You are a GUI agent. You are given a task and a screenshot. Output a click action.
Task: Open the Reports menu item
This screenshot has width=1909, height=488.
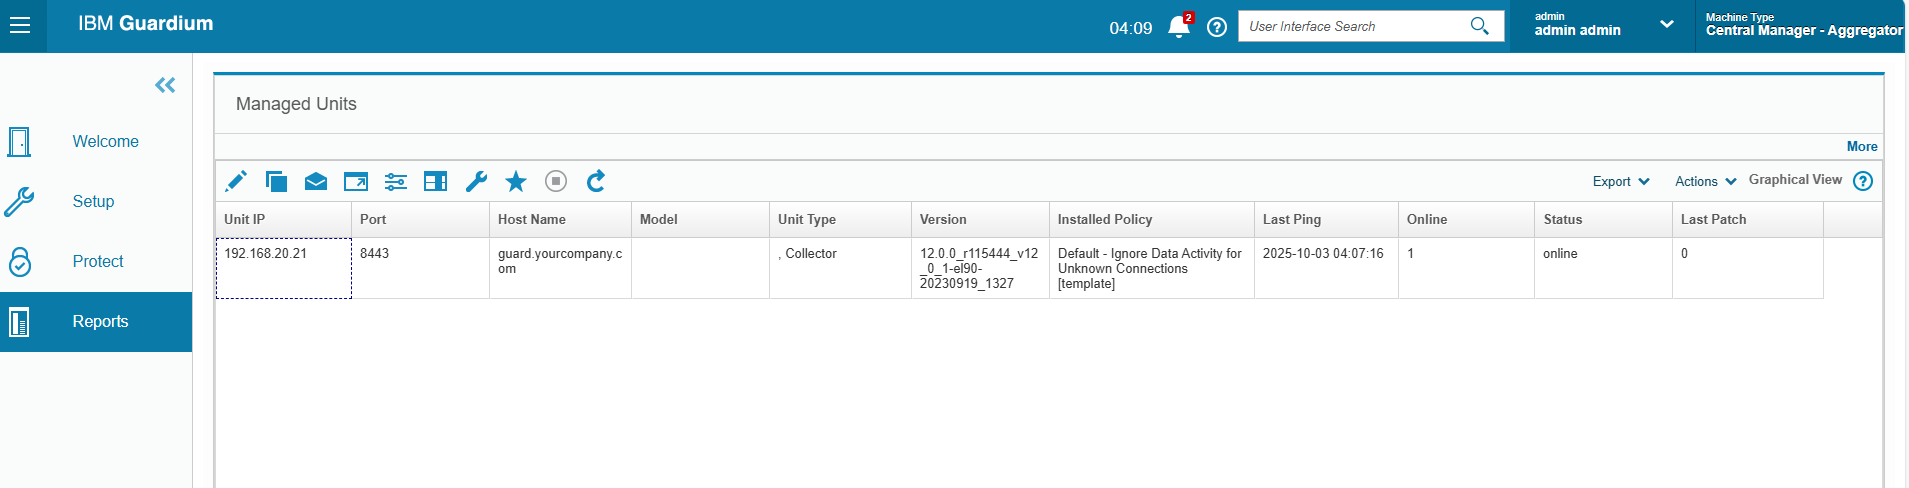(x=96, y=322)
